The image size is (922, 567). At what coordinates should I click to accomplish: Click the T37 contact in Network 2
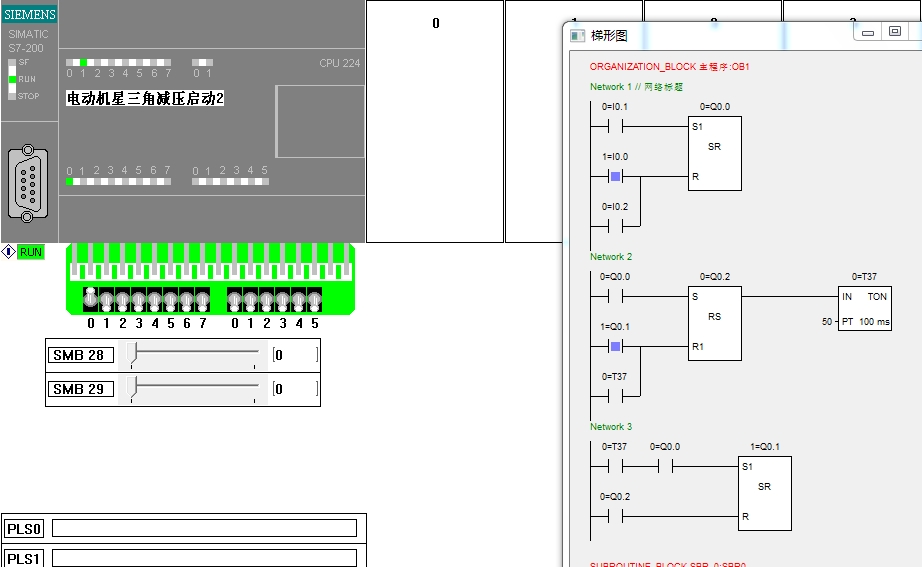(x=615, y=396)
